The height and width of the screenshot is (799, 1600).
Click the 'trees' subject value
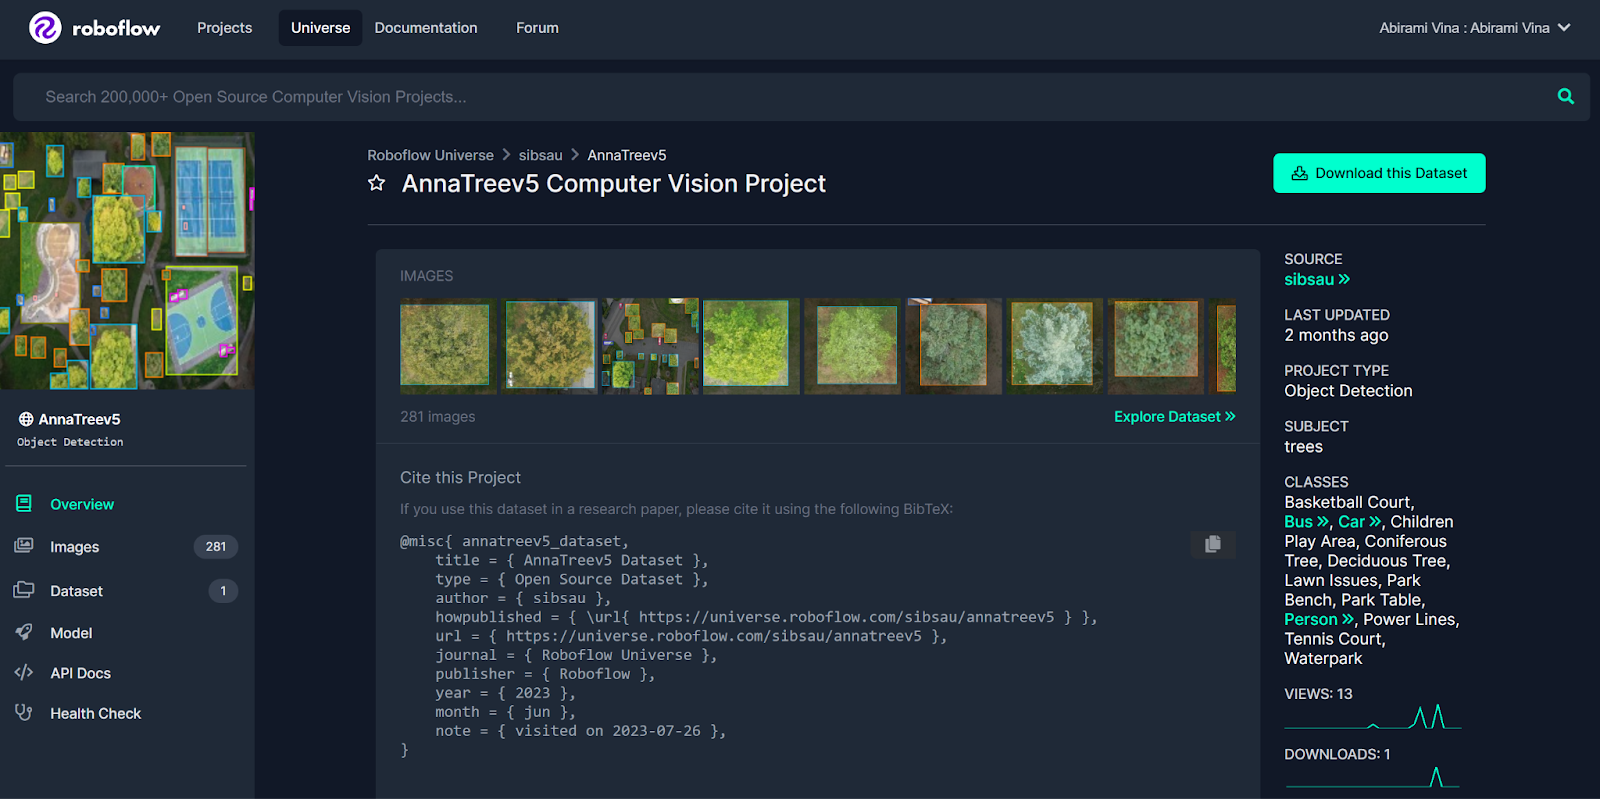click(1303, 447)
